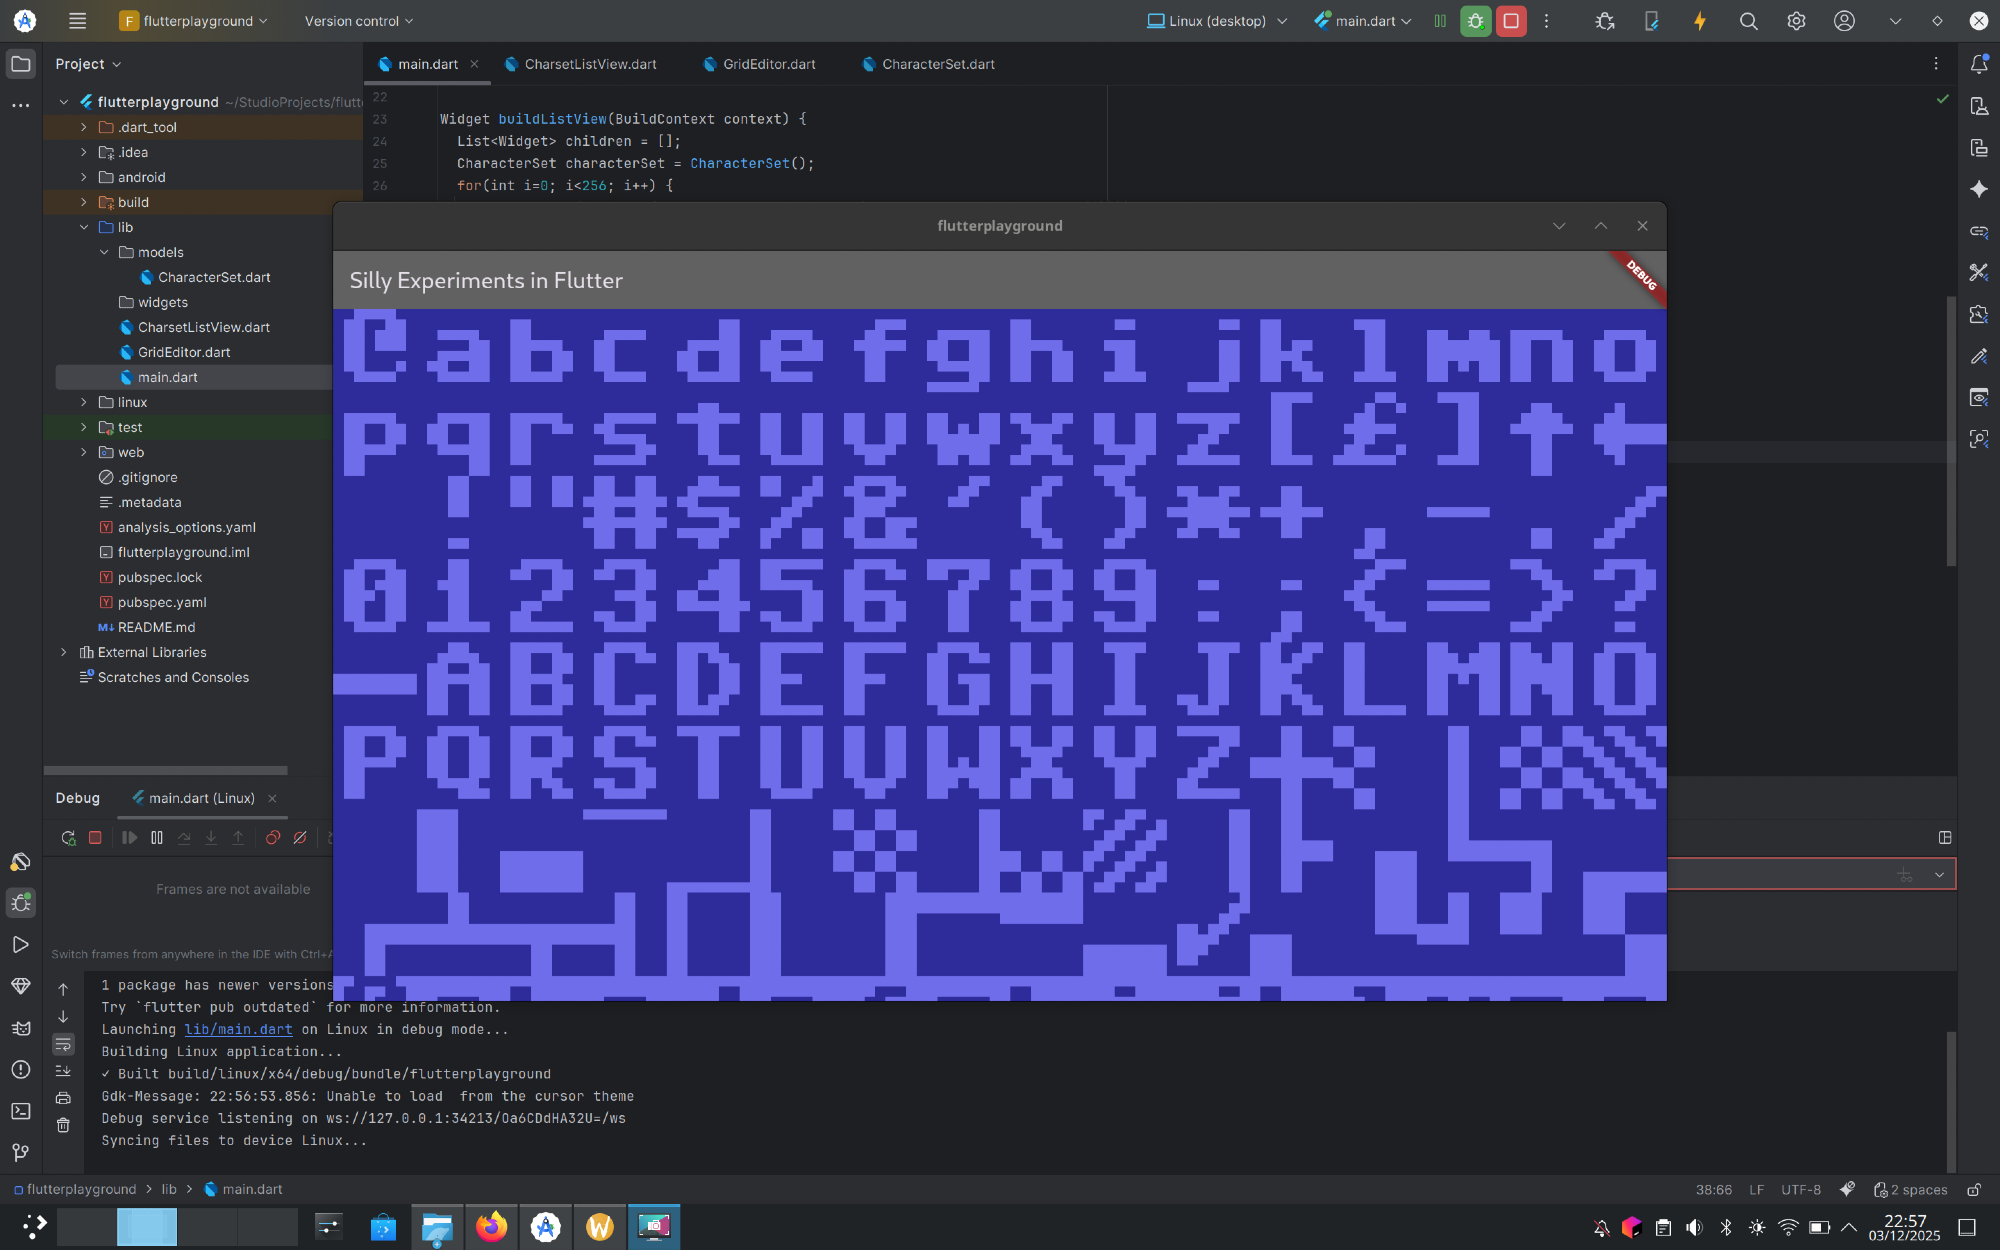Collapse the lib folder in project tree

coord(84,227)
